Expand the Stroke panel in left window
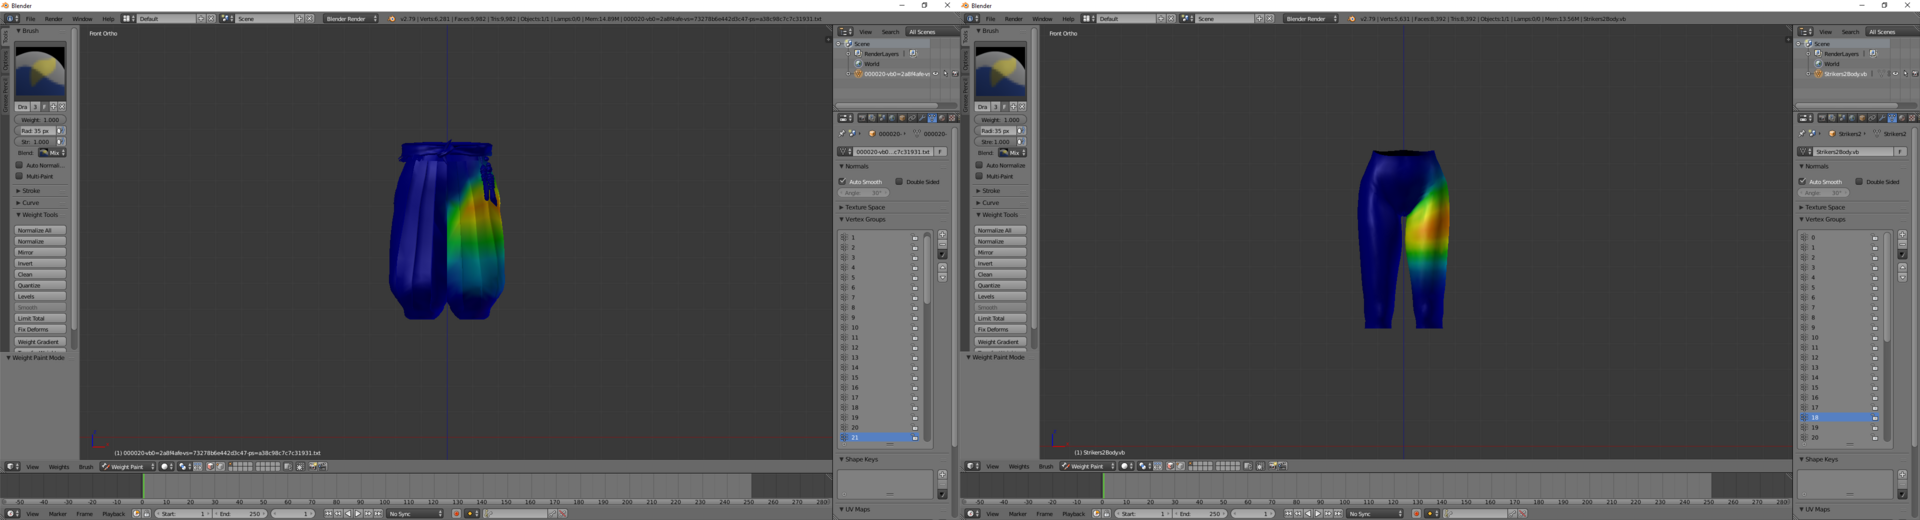The height and width of the screenshot is (520, 1920). tap(31, 190)
